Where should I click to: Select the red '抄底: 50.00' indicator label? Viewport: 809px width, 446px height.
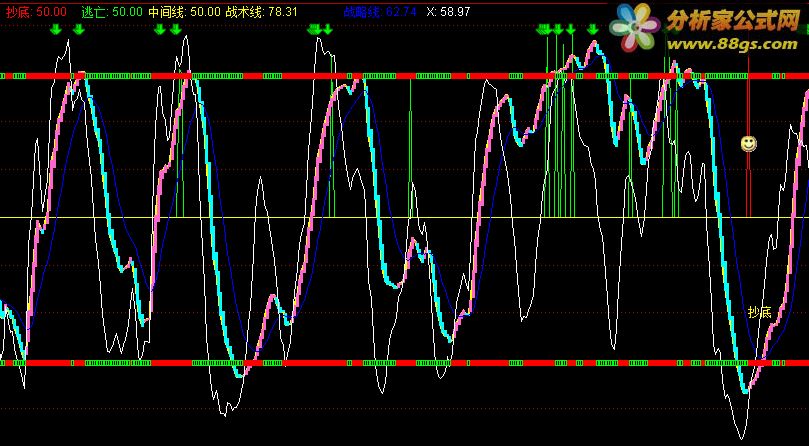click(36, 11)
